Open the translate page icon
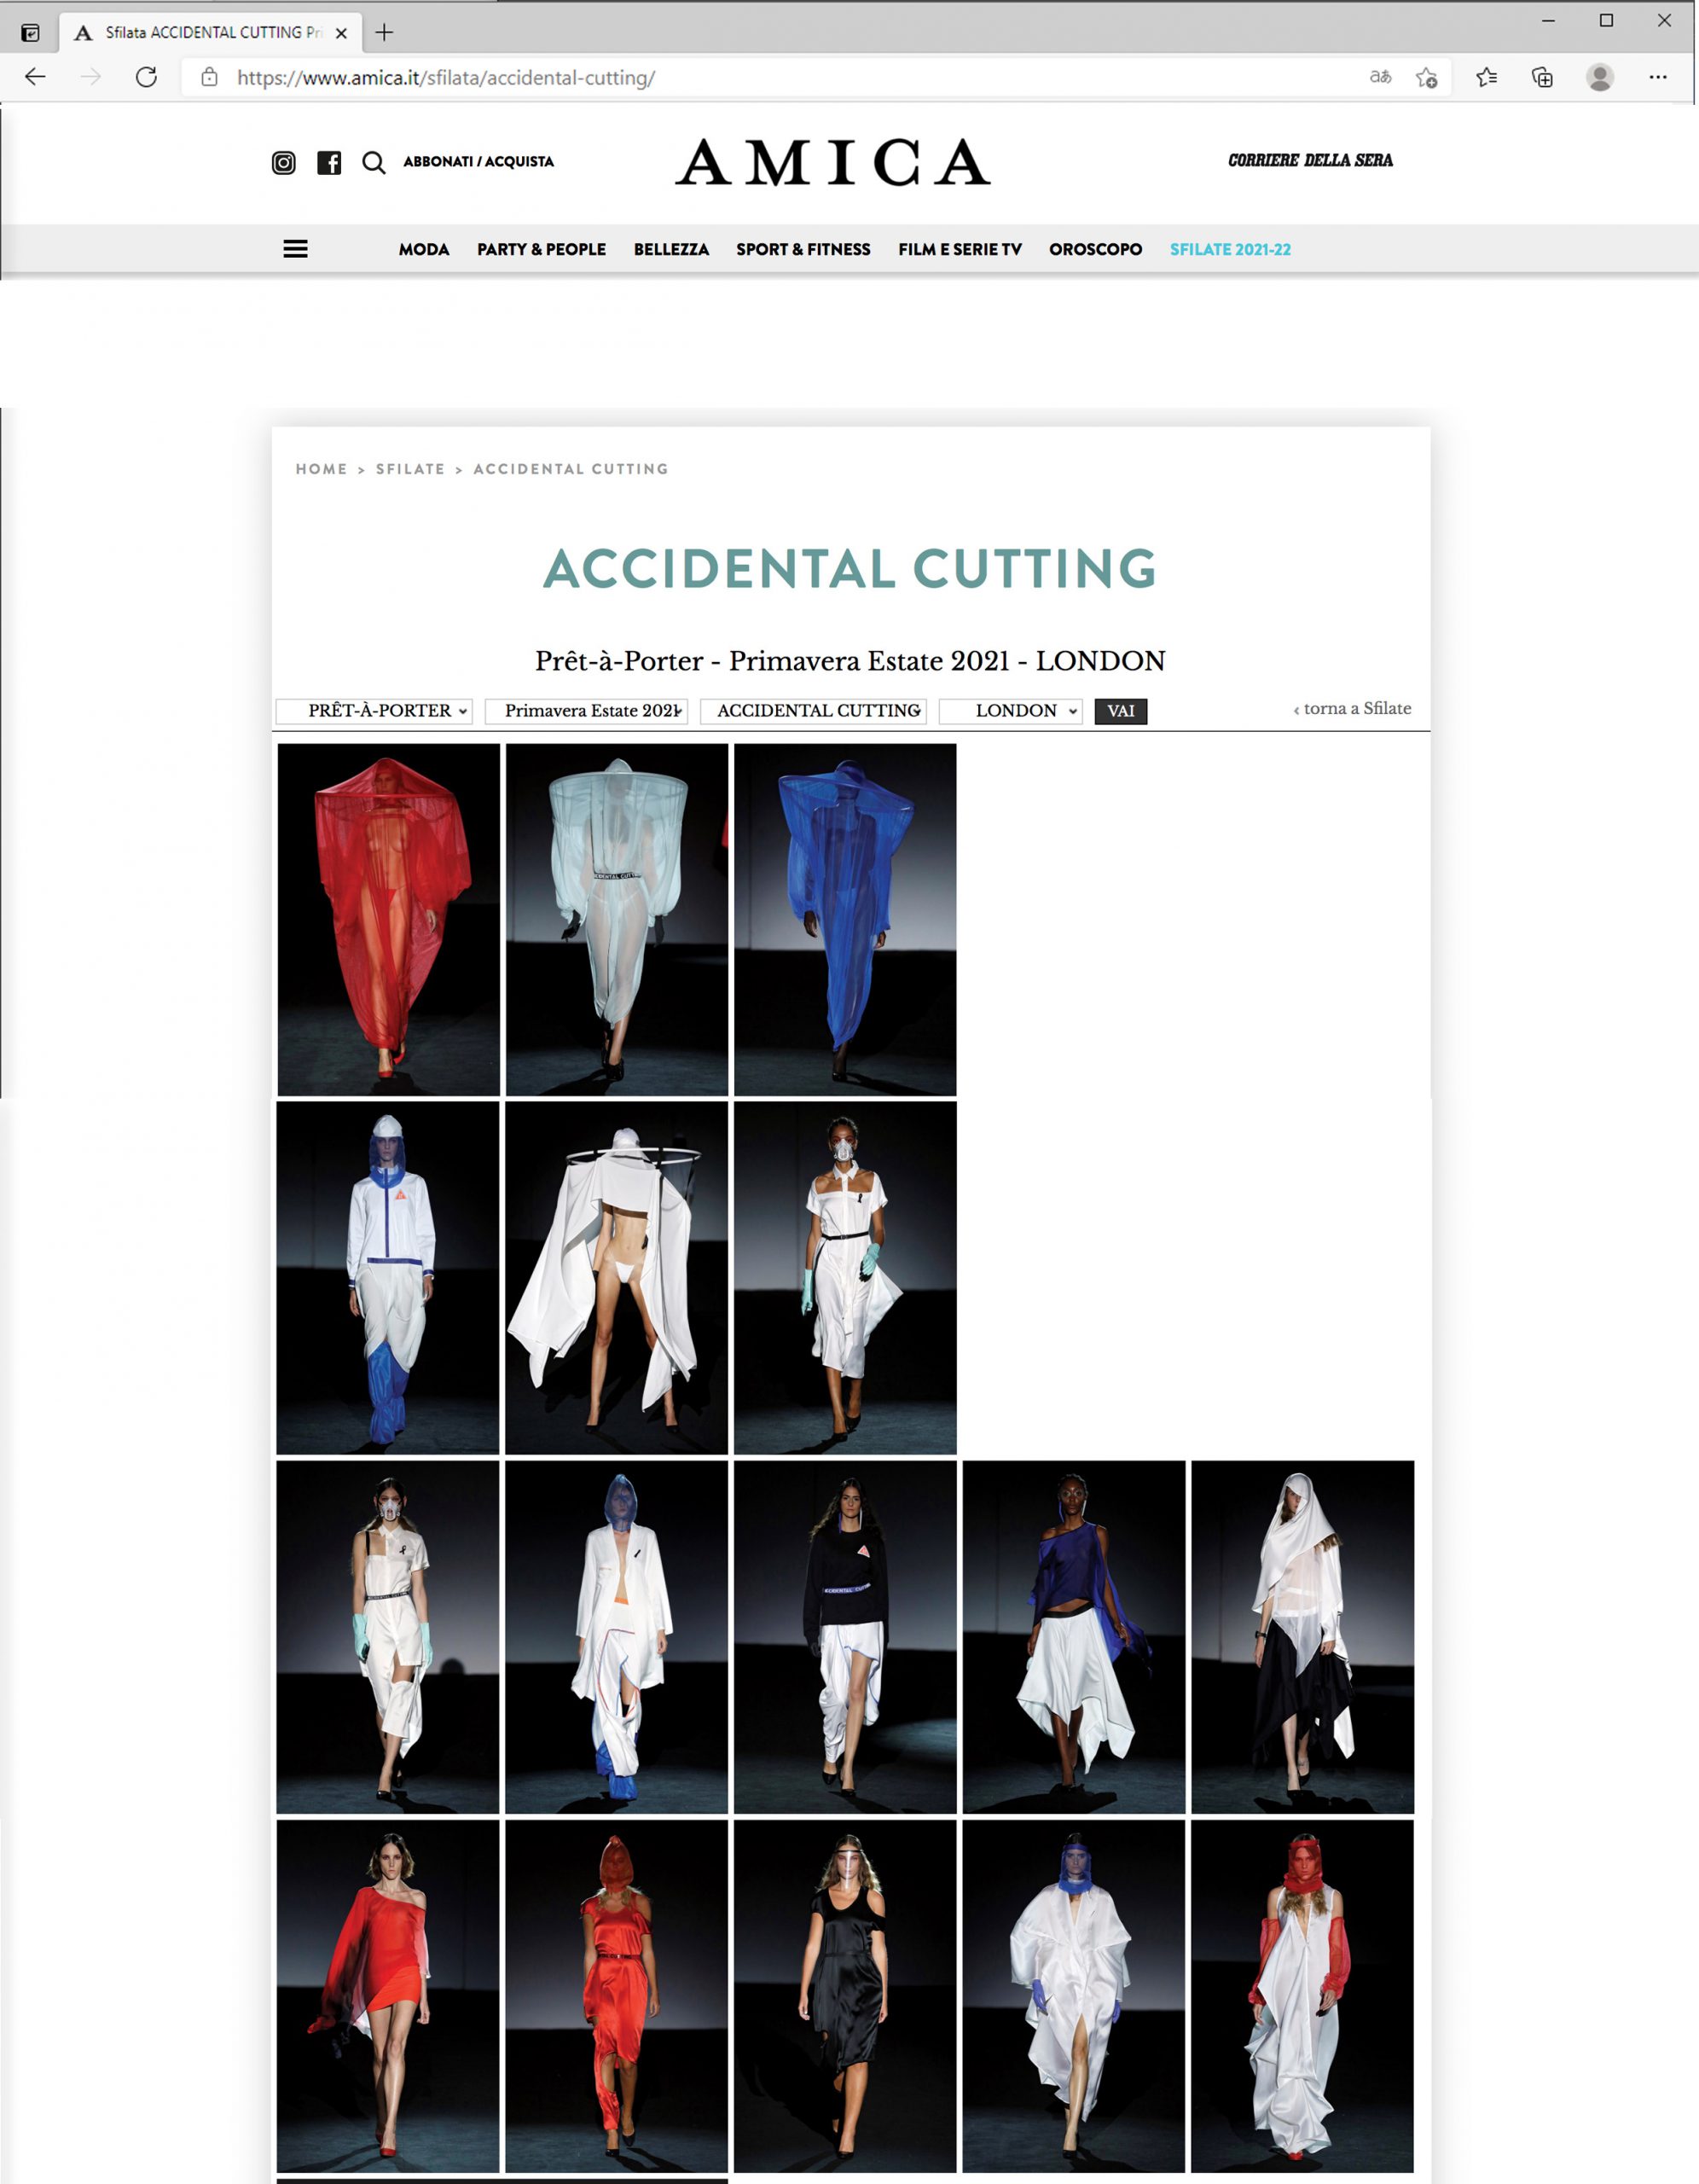The width and height of the screenshot is (1699, 2184). point(1380,77)
